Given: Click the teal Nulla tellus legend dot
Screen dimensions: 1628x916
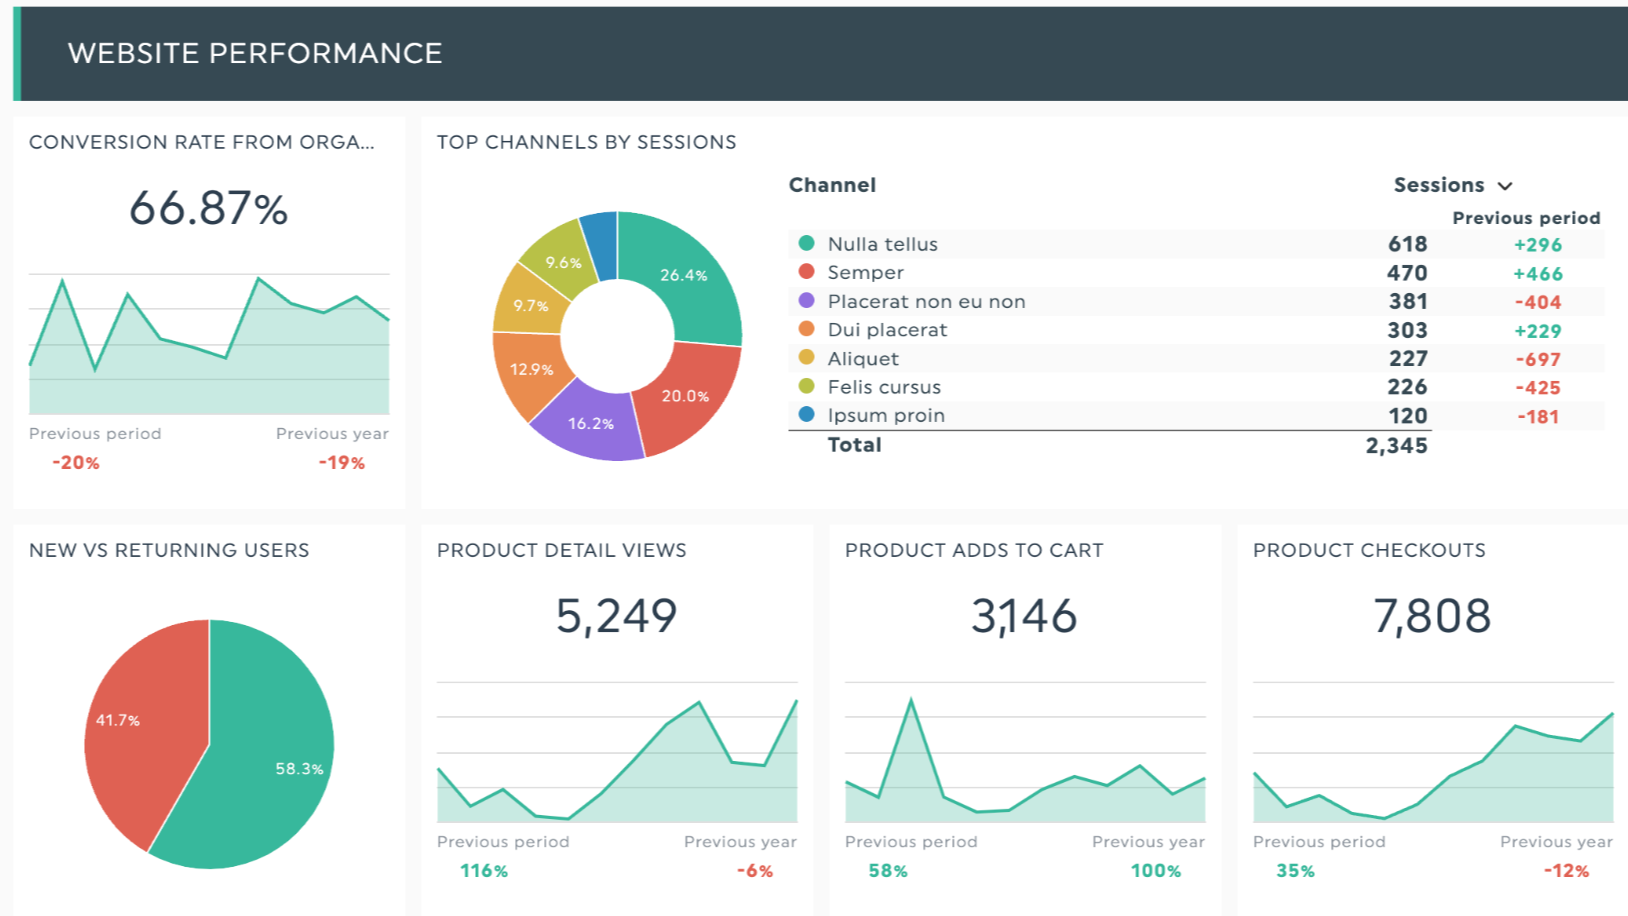Looking at the screenshot, I should [806, 243].
